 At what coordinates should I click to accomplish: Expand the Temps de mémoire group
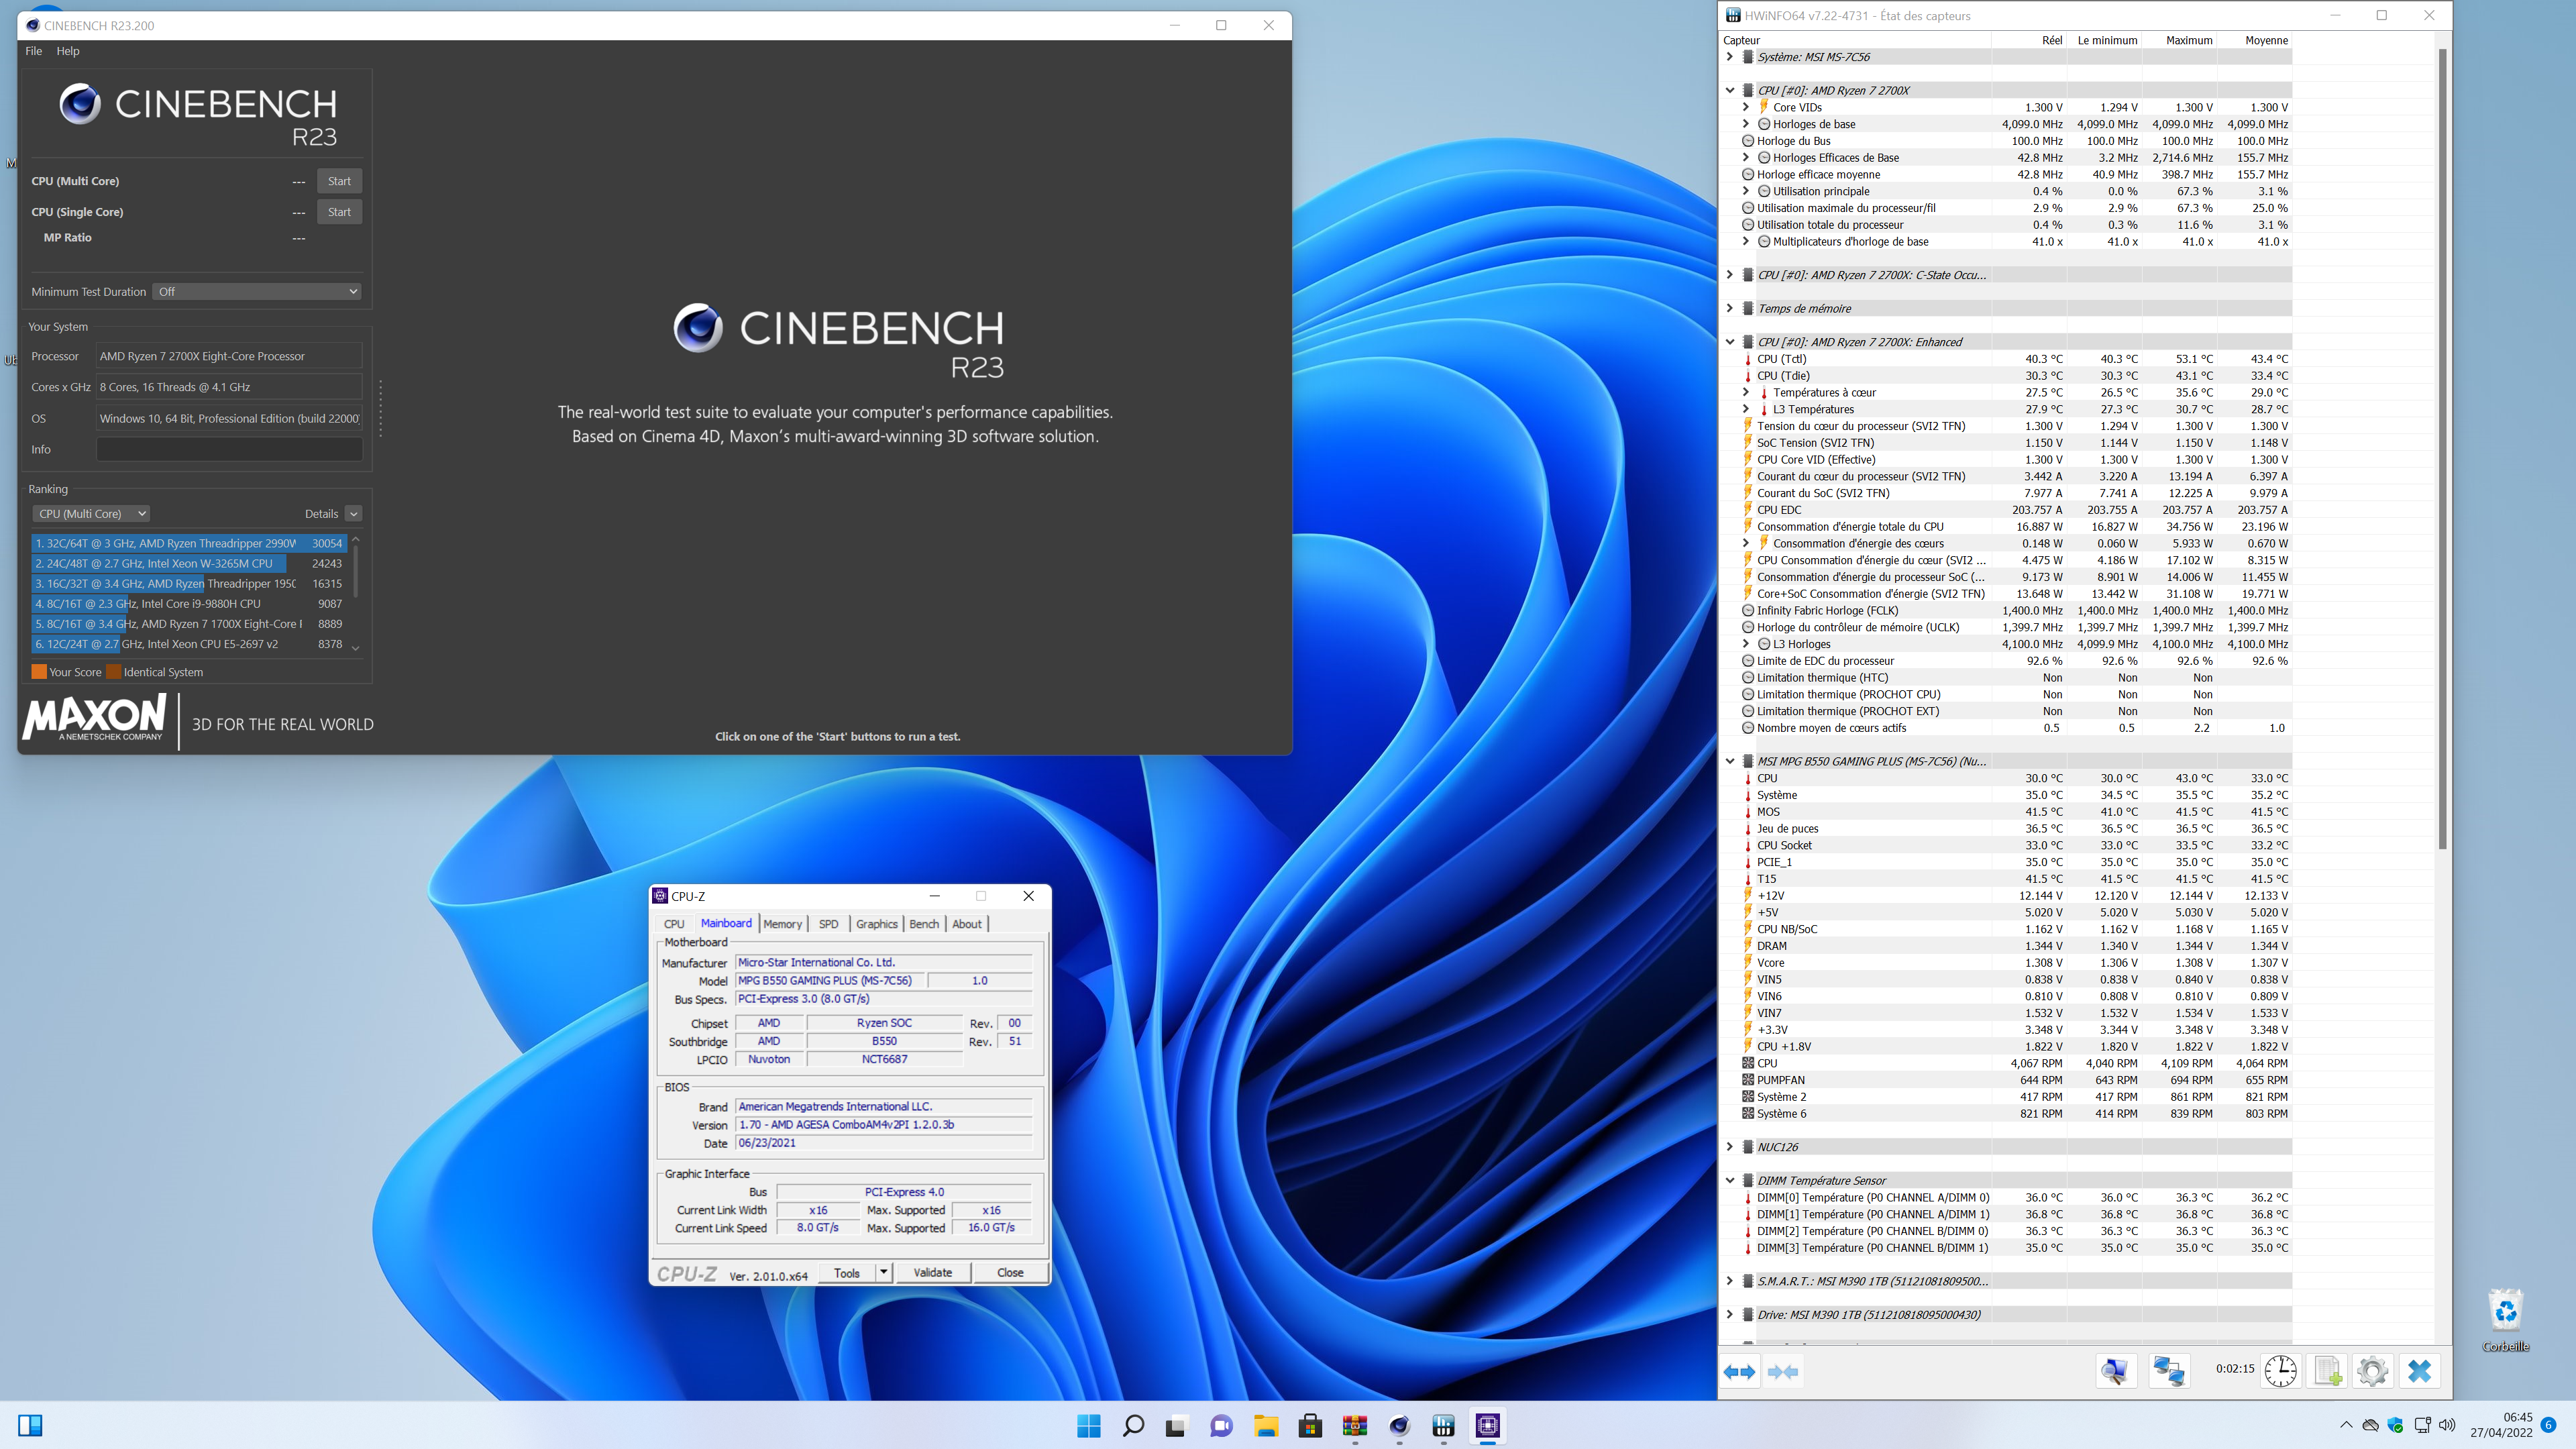click(x=1730, y=308)
